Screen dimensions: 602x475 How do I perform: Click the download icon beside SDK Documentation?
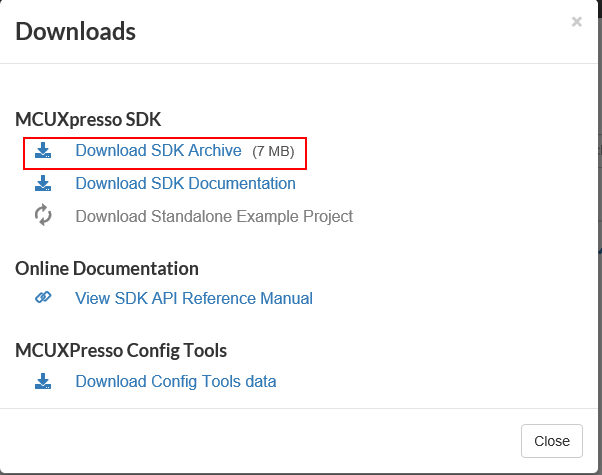(x=42, y=184)
